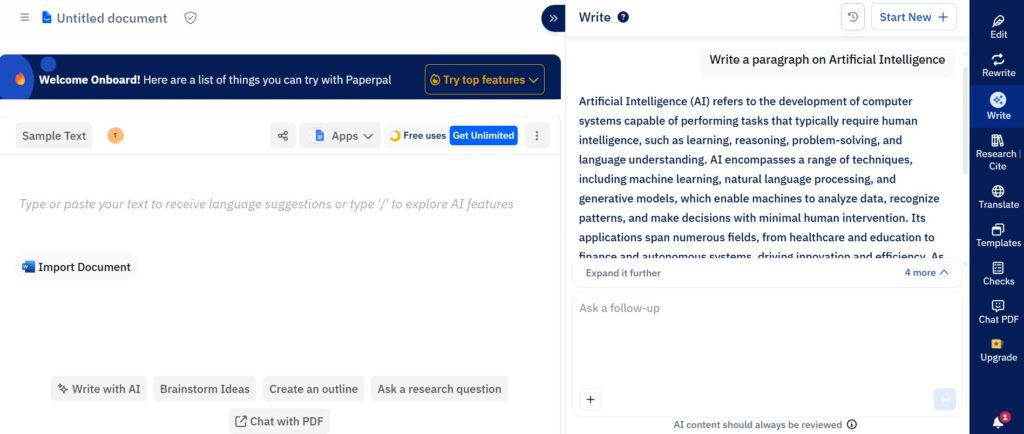Click the Write help question mark icon

[x=623, y=18]
